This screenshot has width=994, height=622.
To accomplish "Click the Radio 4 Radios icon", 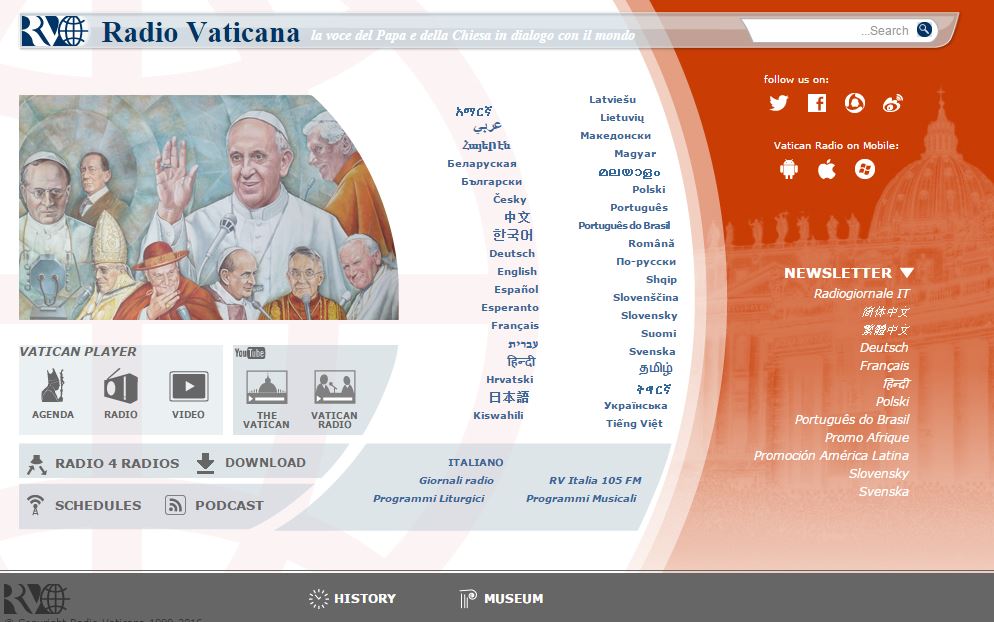I will coord(37,464).
